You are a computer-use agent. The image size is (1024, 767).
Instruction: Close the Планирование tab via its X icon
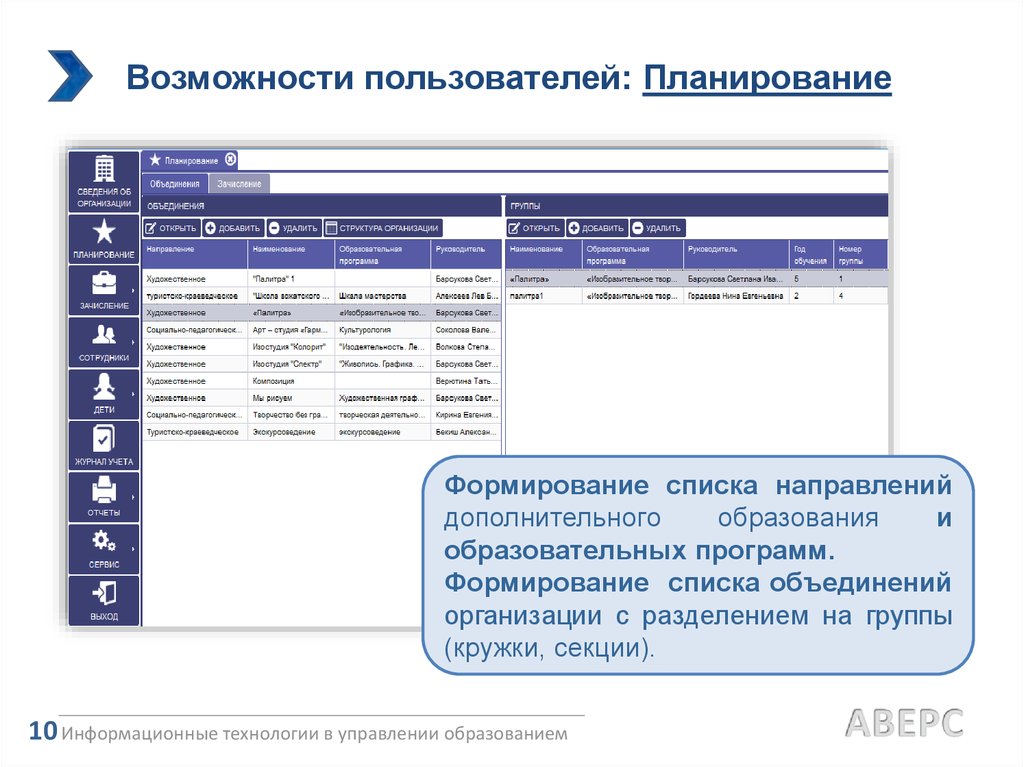point(230,160)
